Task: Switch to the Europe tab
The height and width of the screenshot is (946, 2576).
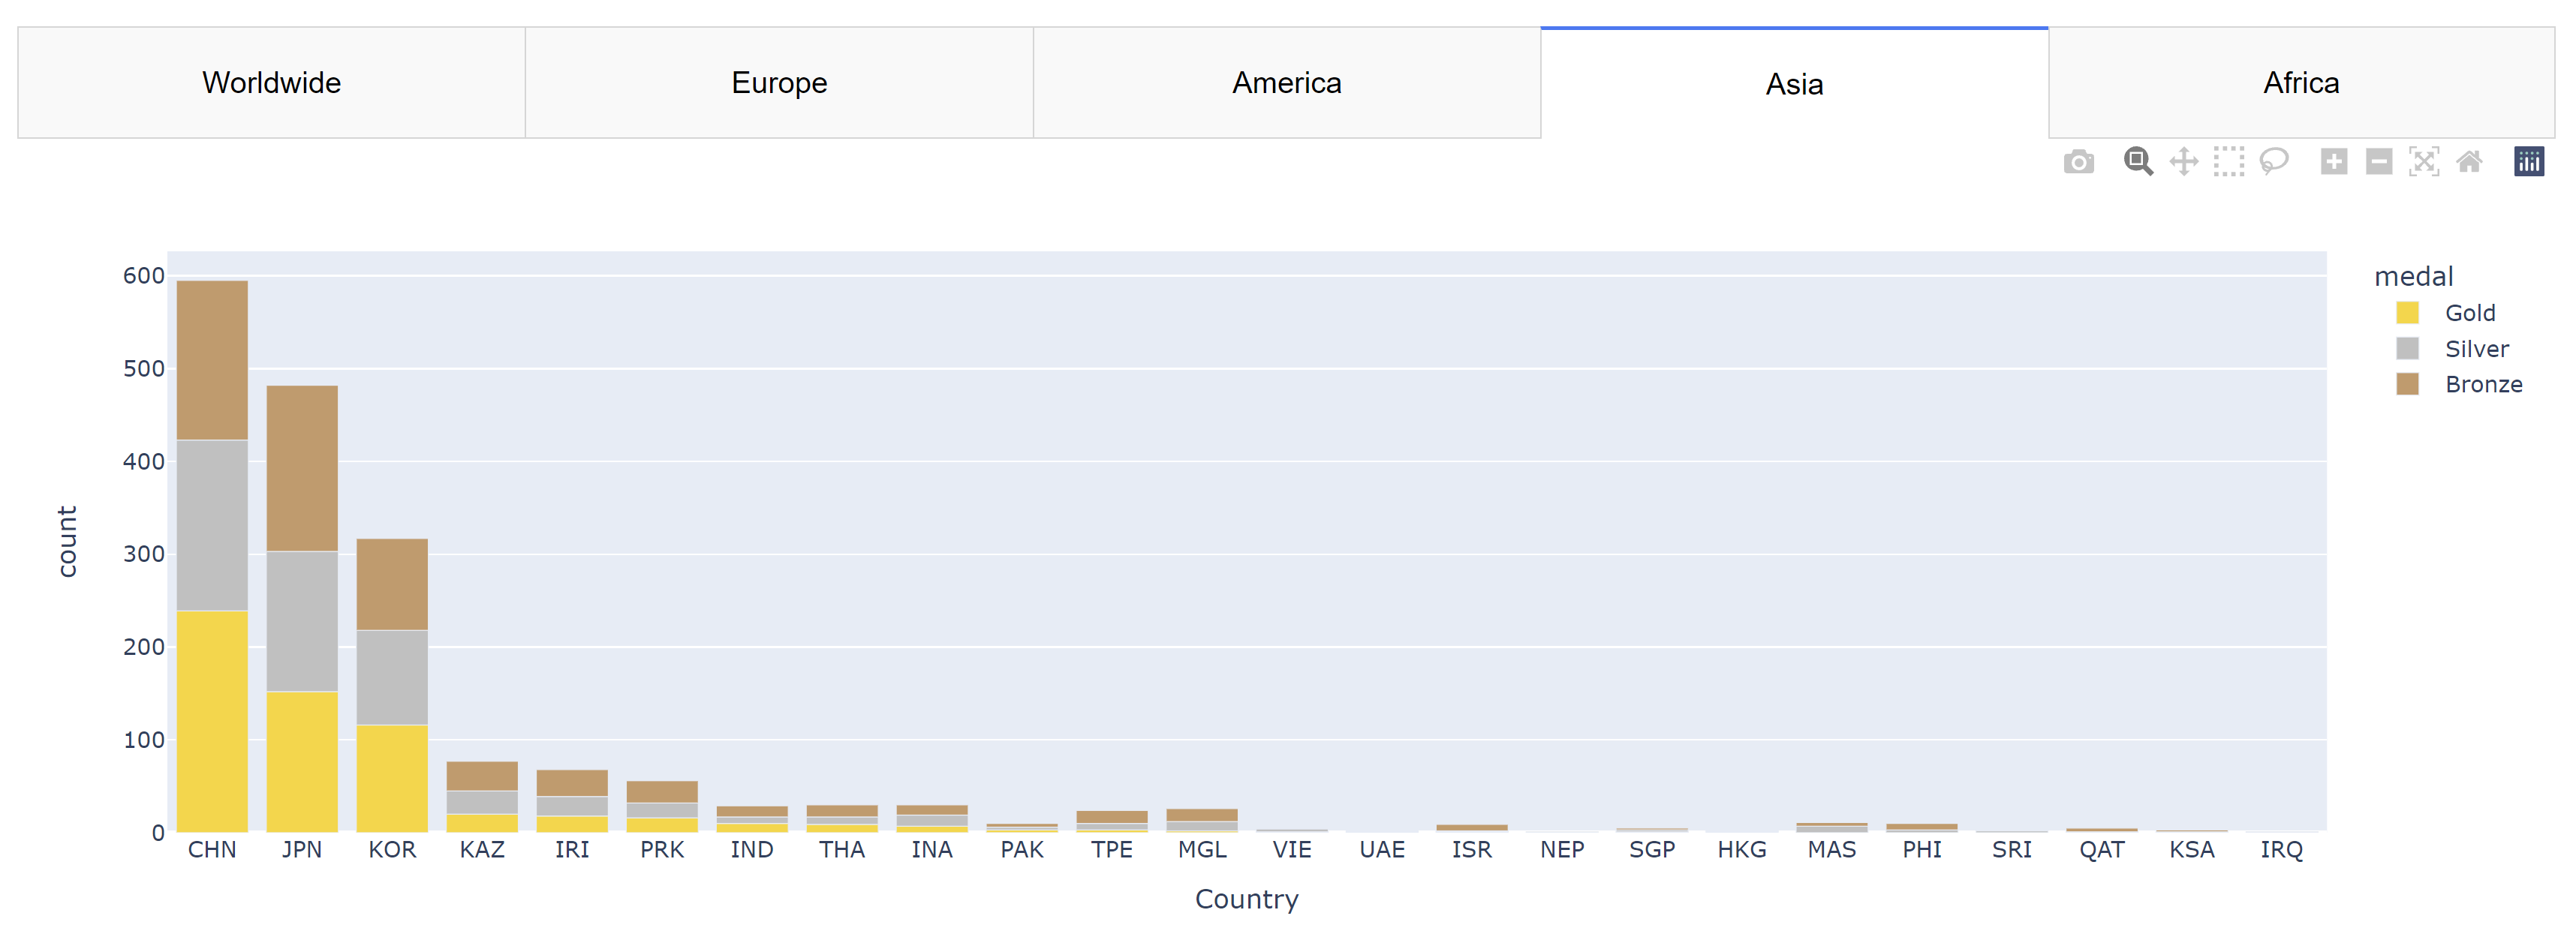Action: (779, 83)
